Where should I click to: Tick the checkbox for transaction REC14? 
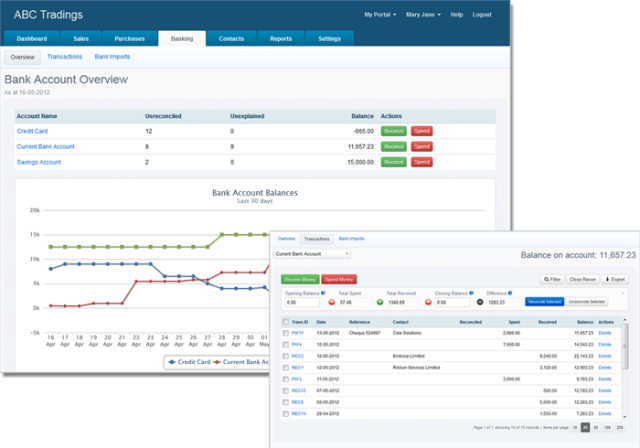pyautogui.click(x=286, y=414)
